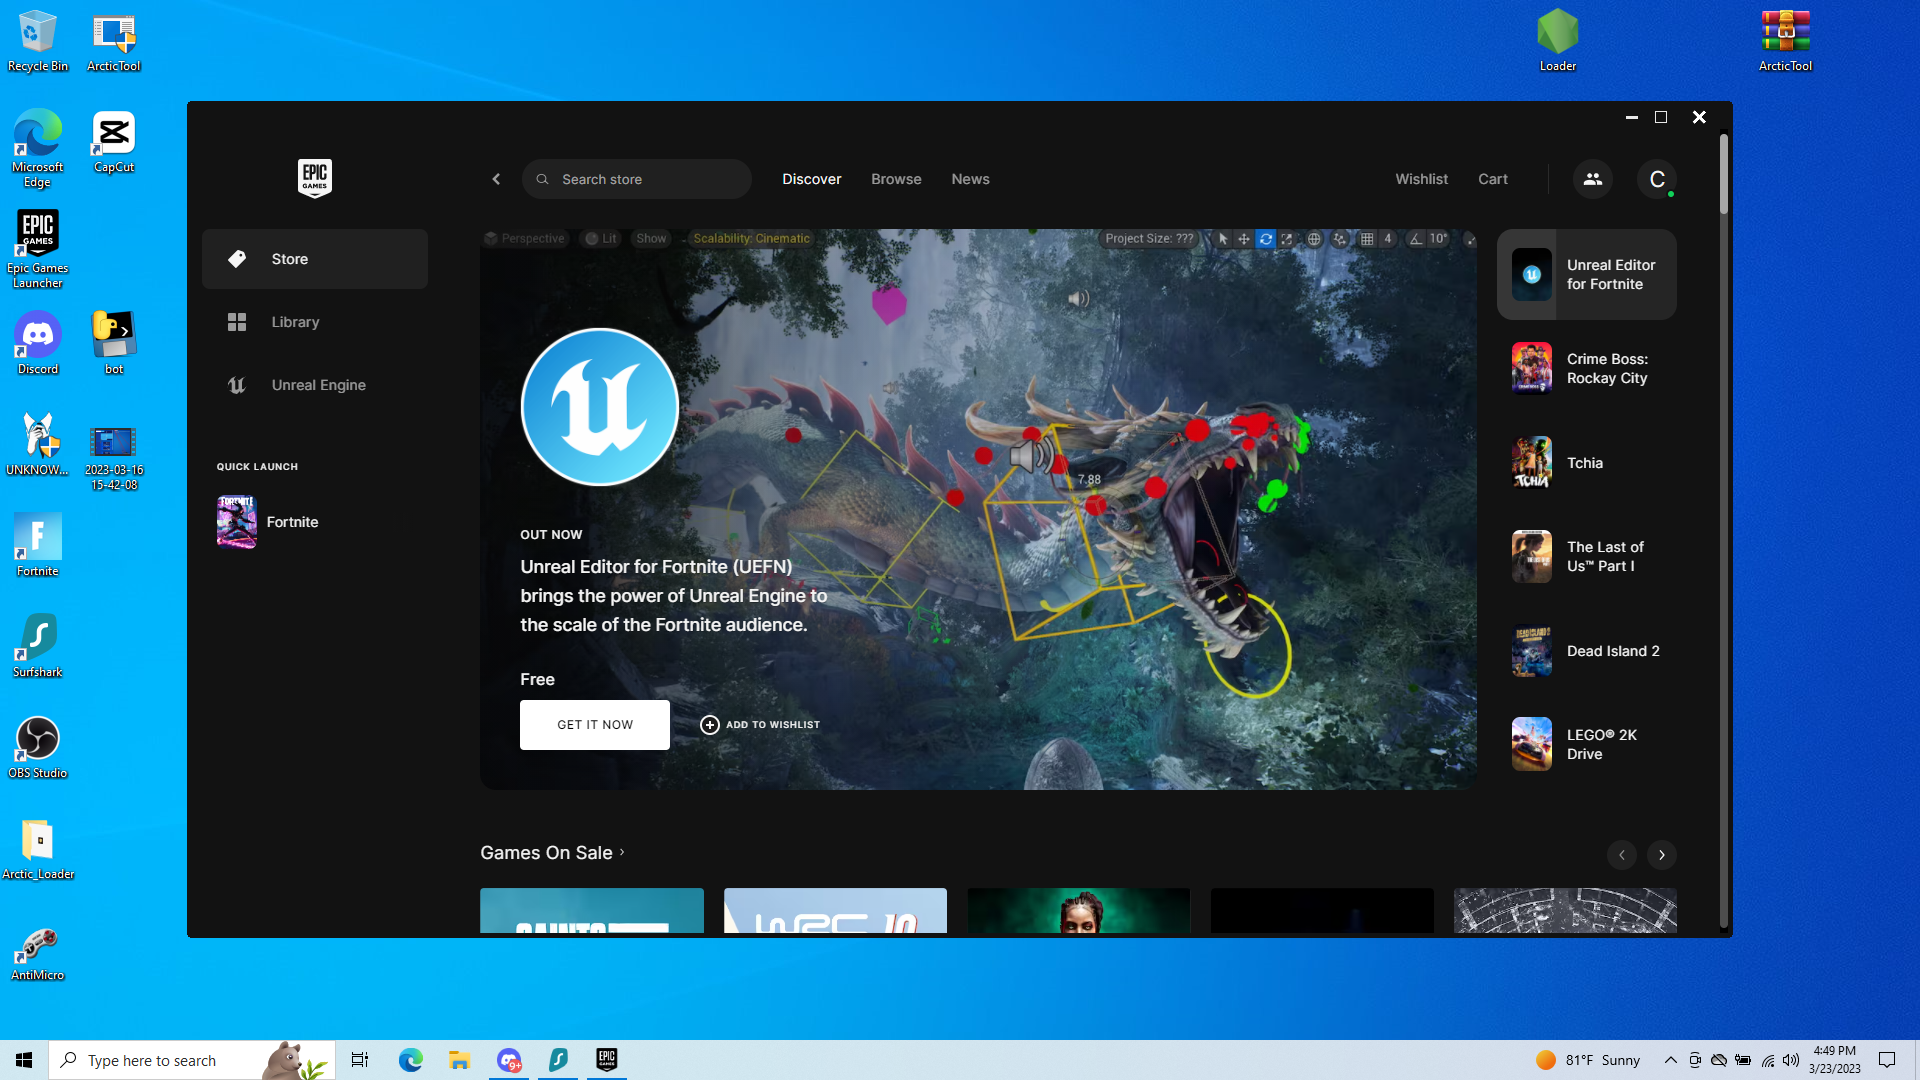Click the Search store input field
The width and height of the screenshot is (1920, 1080).
coord(648,179)
